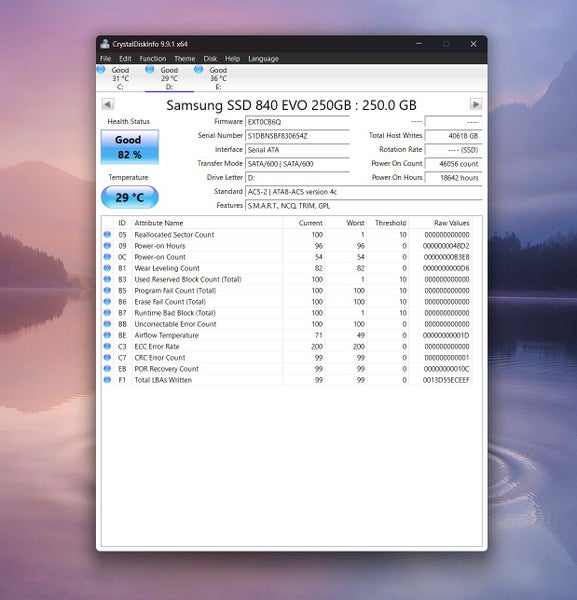Viewport: 577px width, 600px height.
Task: Click status orb for Wear Leveling Count
Action: click(107, 268)
